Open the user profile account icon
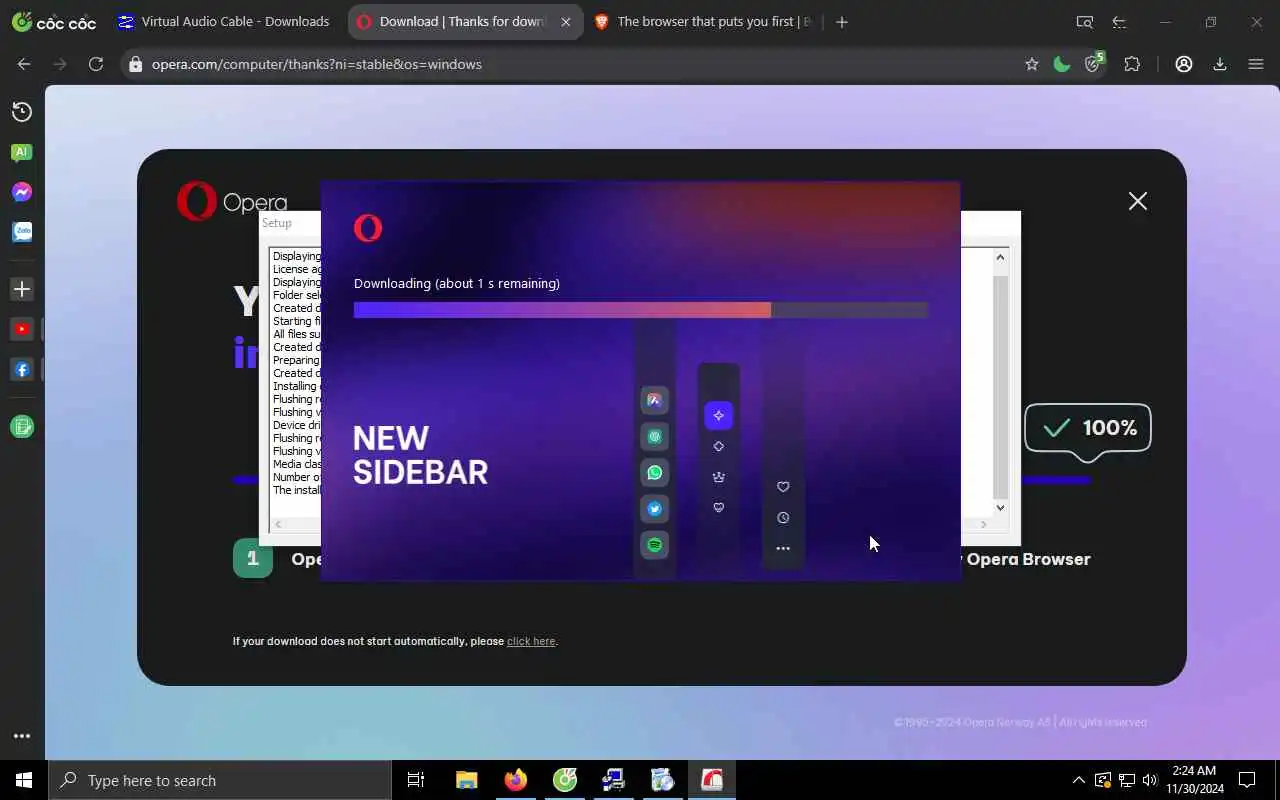The image size is (1280, 800). click(x=1184, y=64)
